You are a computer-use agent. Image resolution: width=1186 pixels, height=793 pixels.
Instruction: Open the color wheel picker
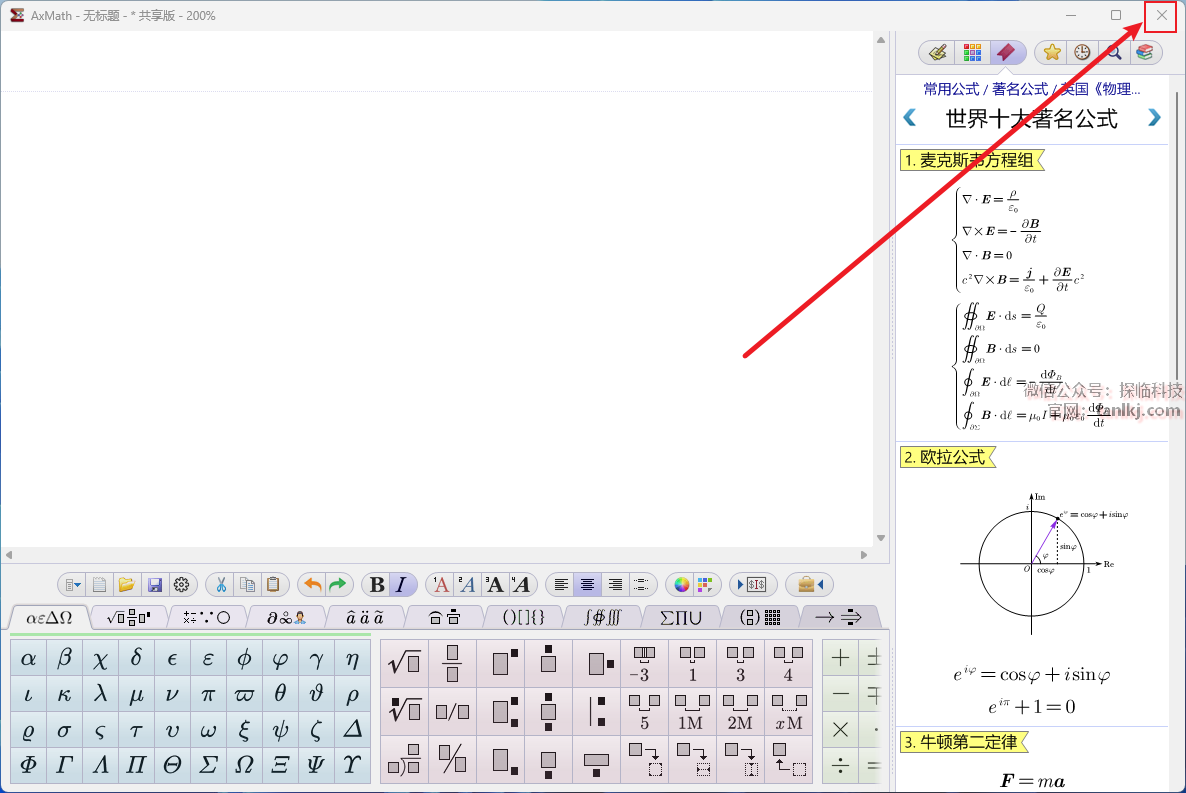coord(682,585)
